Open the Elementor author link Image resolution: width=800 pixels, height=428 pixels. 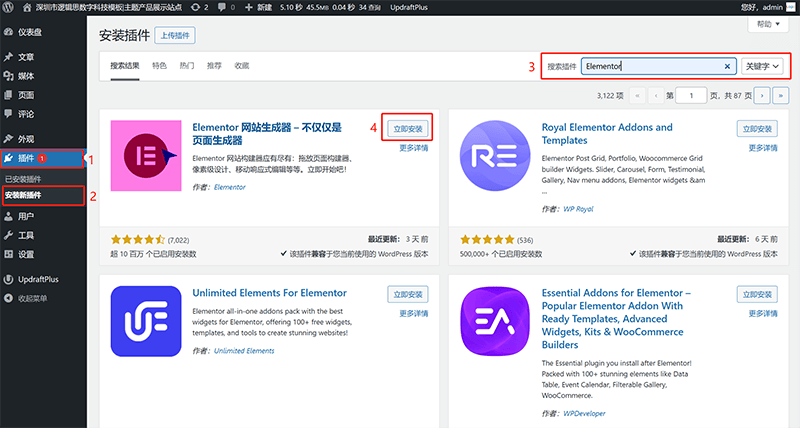click(230, 187)
